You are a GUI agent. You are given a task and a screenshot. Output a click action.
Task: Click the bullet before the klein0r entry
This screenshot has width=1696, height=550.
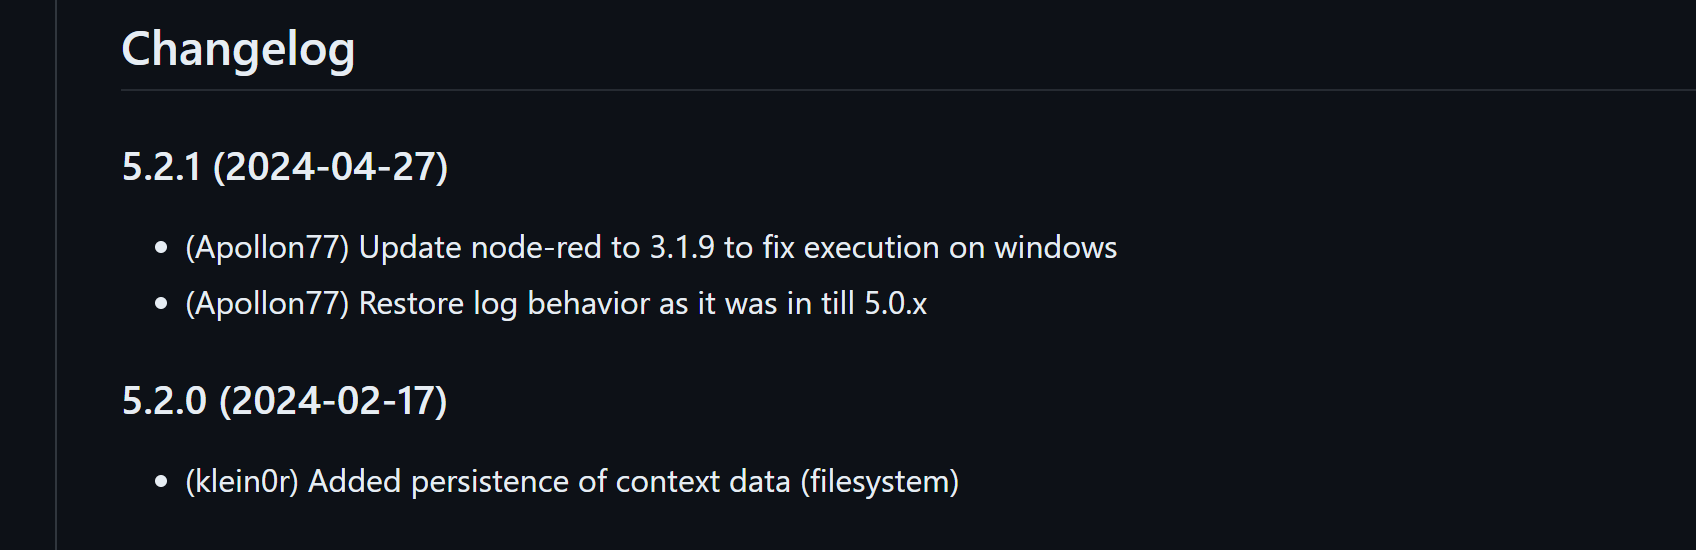161,481
